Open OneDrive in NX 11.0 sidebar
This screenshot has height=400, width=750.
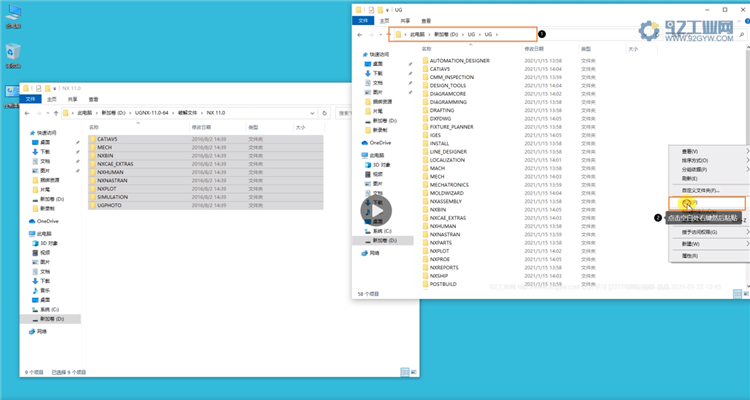pos(44,221)
